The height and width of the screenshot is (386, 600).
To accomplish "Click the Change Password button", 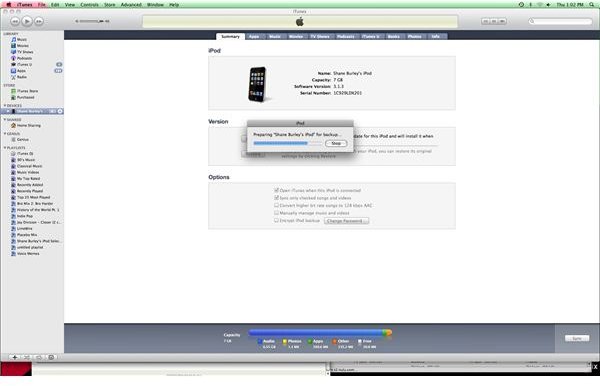I will [x=346, y=221].
